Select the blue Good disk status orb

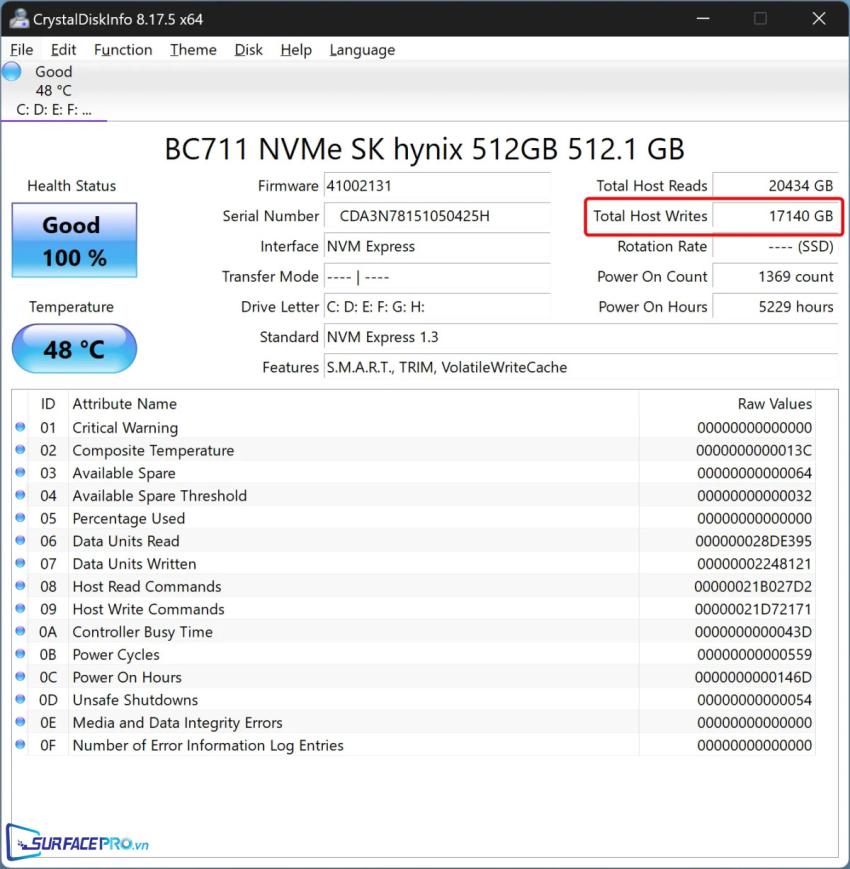pyautogui.click(x=12, y=72)
